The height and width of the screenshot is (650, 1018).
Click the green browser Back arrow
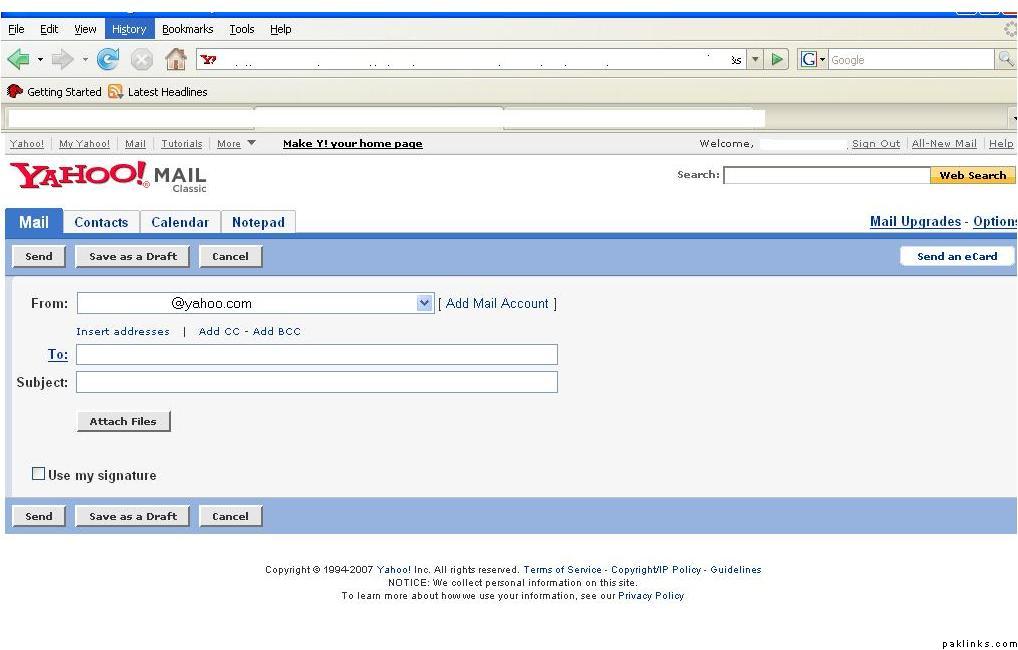(x=18, y=60)
